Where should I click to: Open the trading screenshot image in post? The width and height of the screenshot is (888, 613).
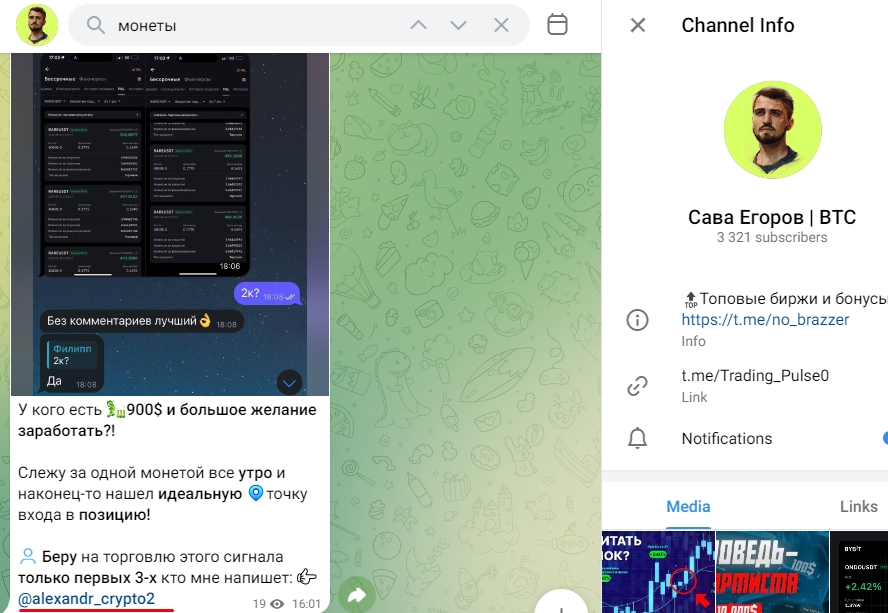tap(170, 224)
